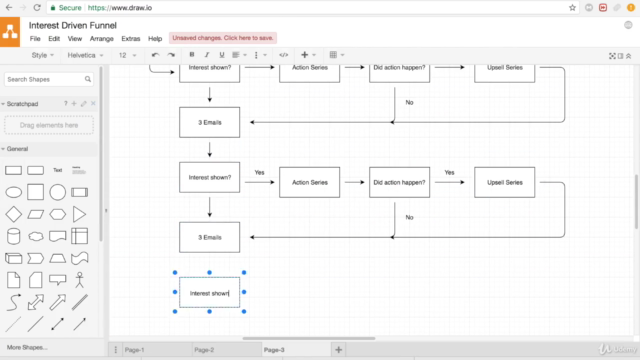The height and width of the screenshot is (360, 640).
Task: Select the cylinder shape
Action: point(13,236)
